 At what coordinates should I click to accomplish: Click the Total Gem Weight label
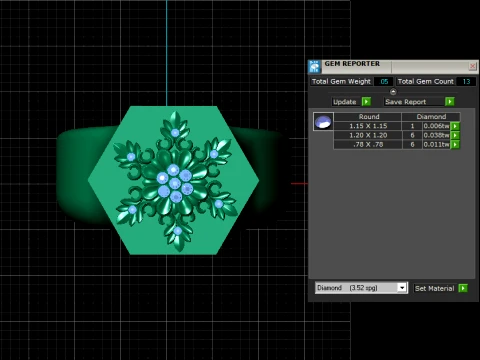point(341,81)
